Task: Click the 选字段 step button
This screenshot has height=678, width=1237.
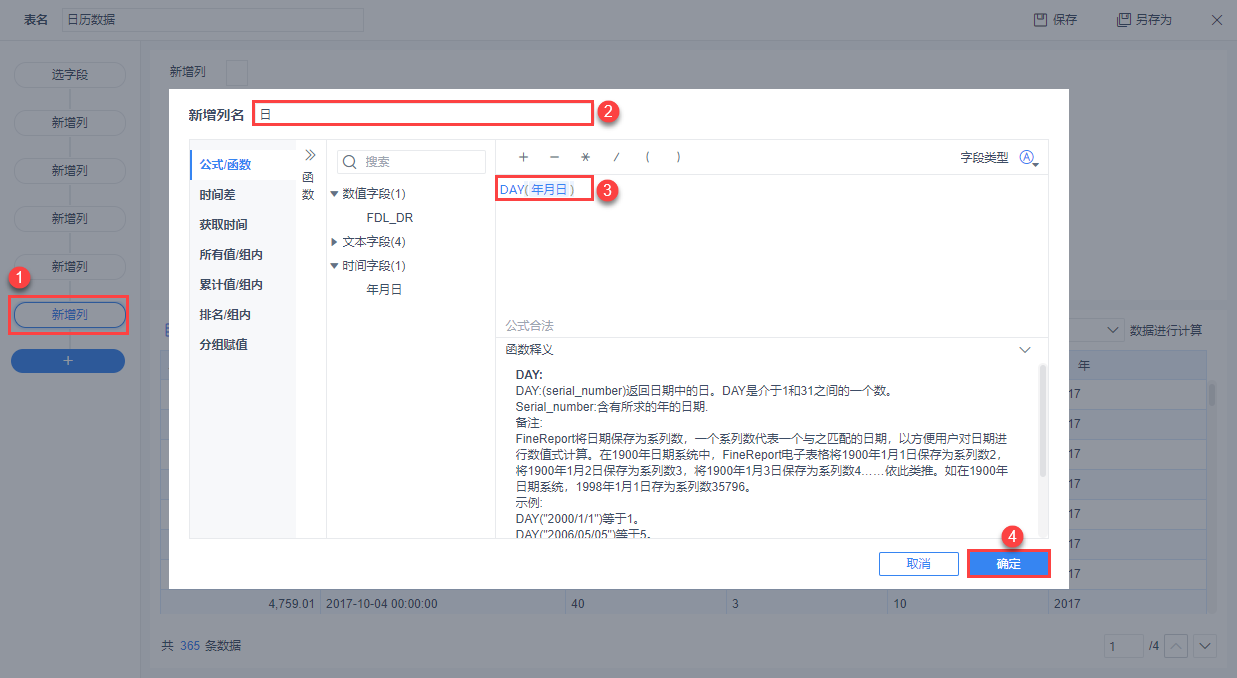Action: (69, 75)
